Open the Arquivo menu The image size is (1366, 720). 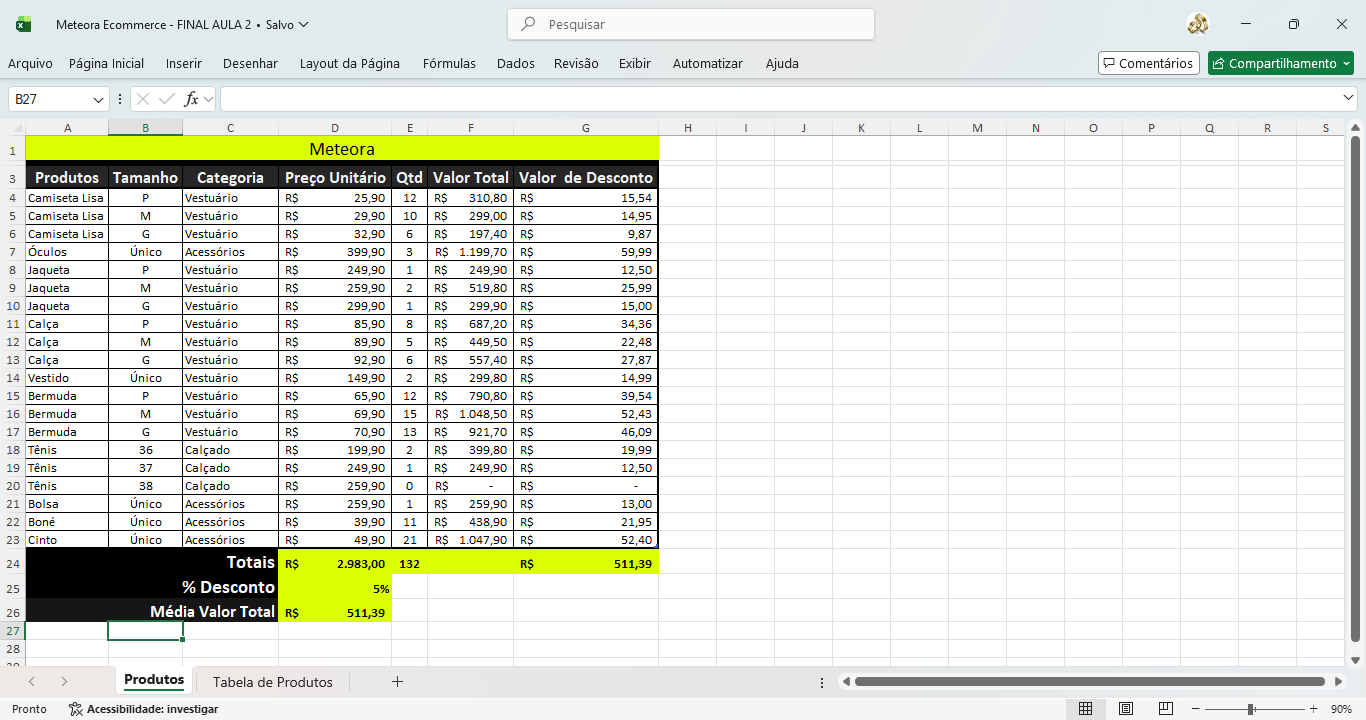(x=30, y=63)
